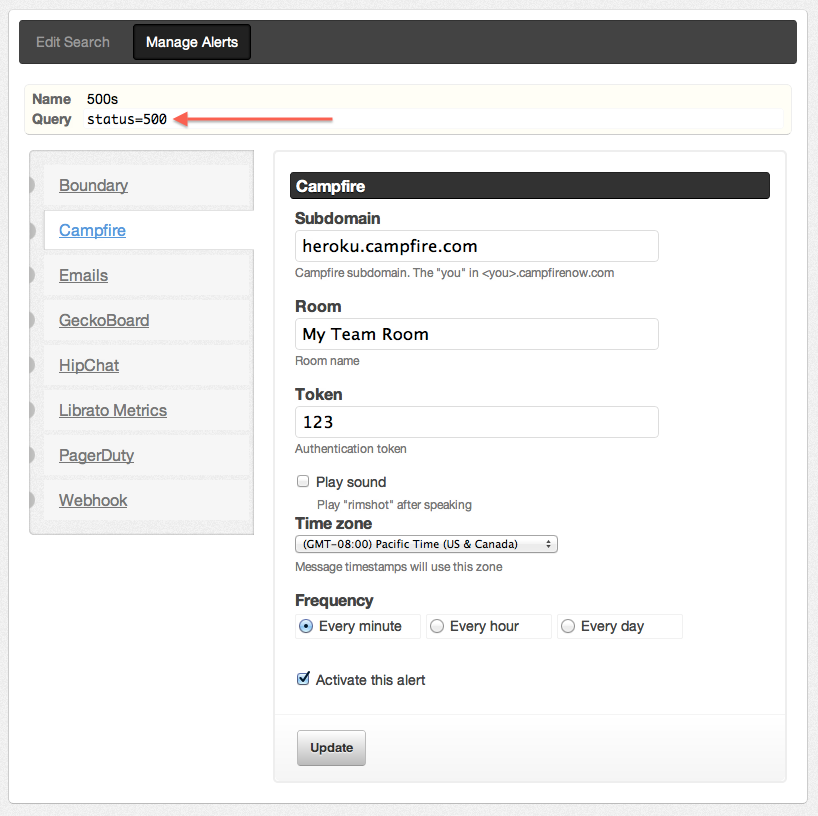Choose GeckoBoard from the services list

[104, 320]
